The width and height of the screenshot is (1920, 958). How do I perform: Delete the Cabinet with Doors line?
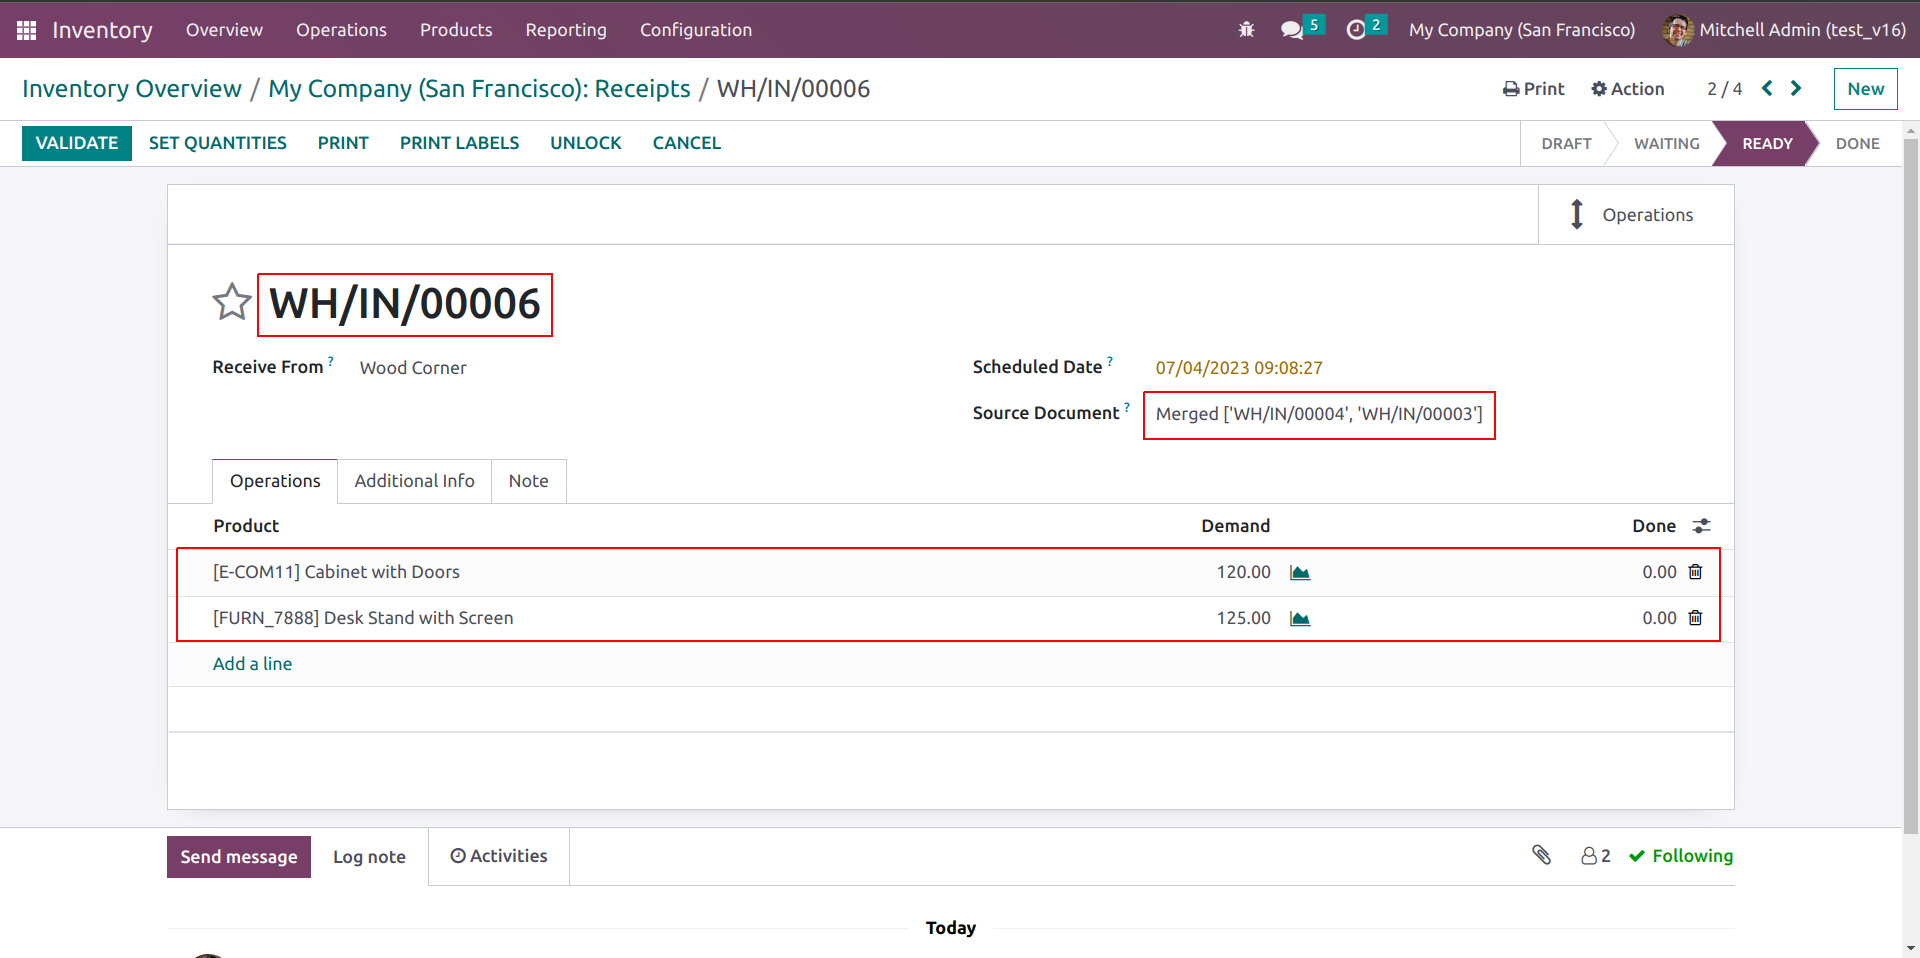[1695, 572]
